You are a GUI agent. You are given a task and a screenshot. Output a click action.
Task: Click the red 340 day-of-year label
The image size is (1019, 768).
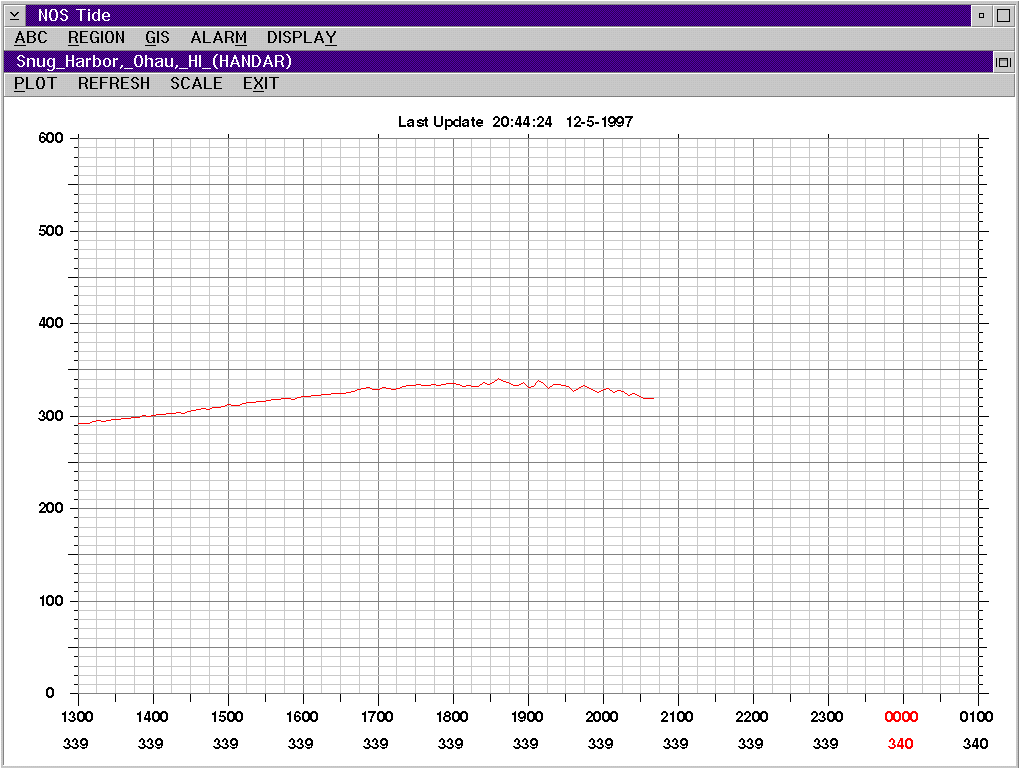[901, 743]
